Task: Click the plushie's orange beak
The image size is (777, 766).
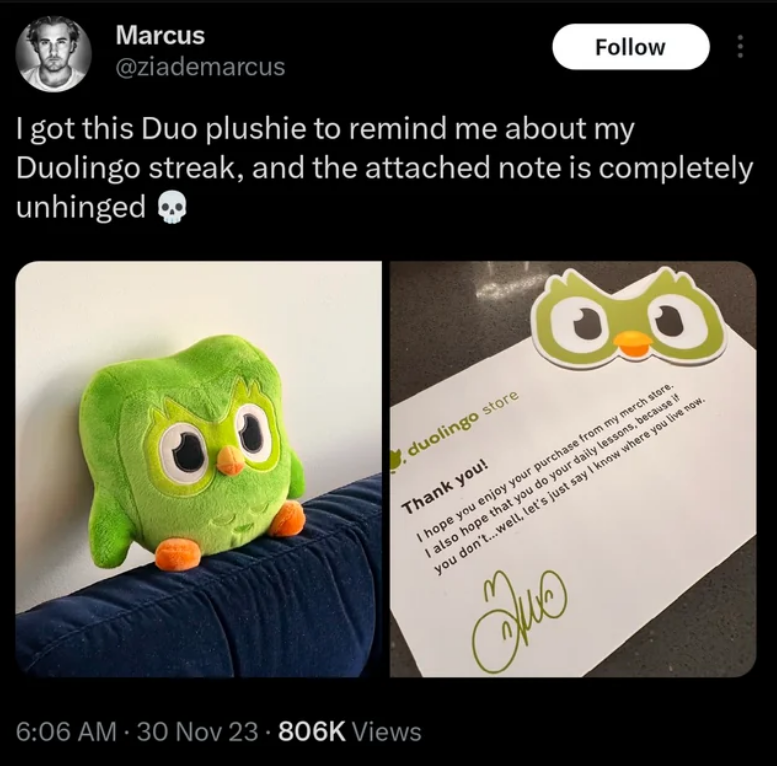Action: tap(230, 461)
